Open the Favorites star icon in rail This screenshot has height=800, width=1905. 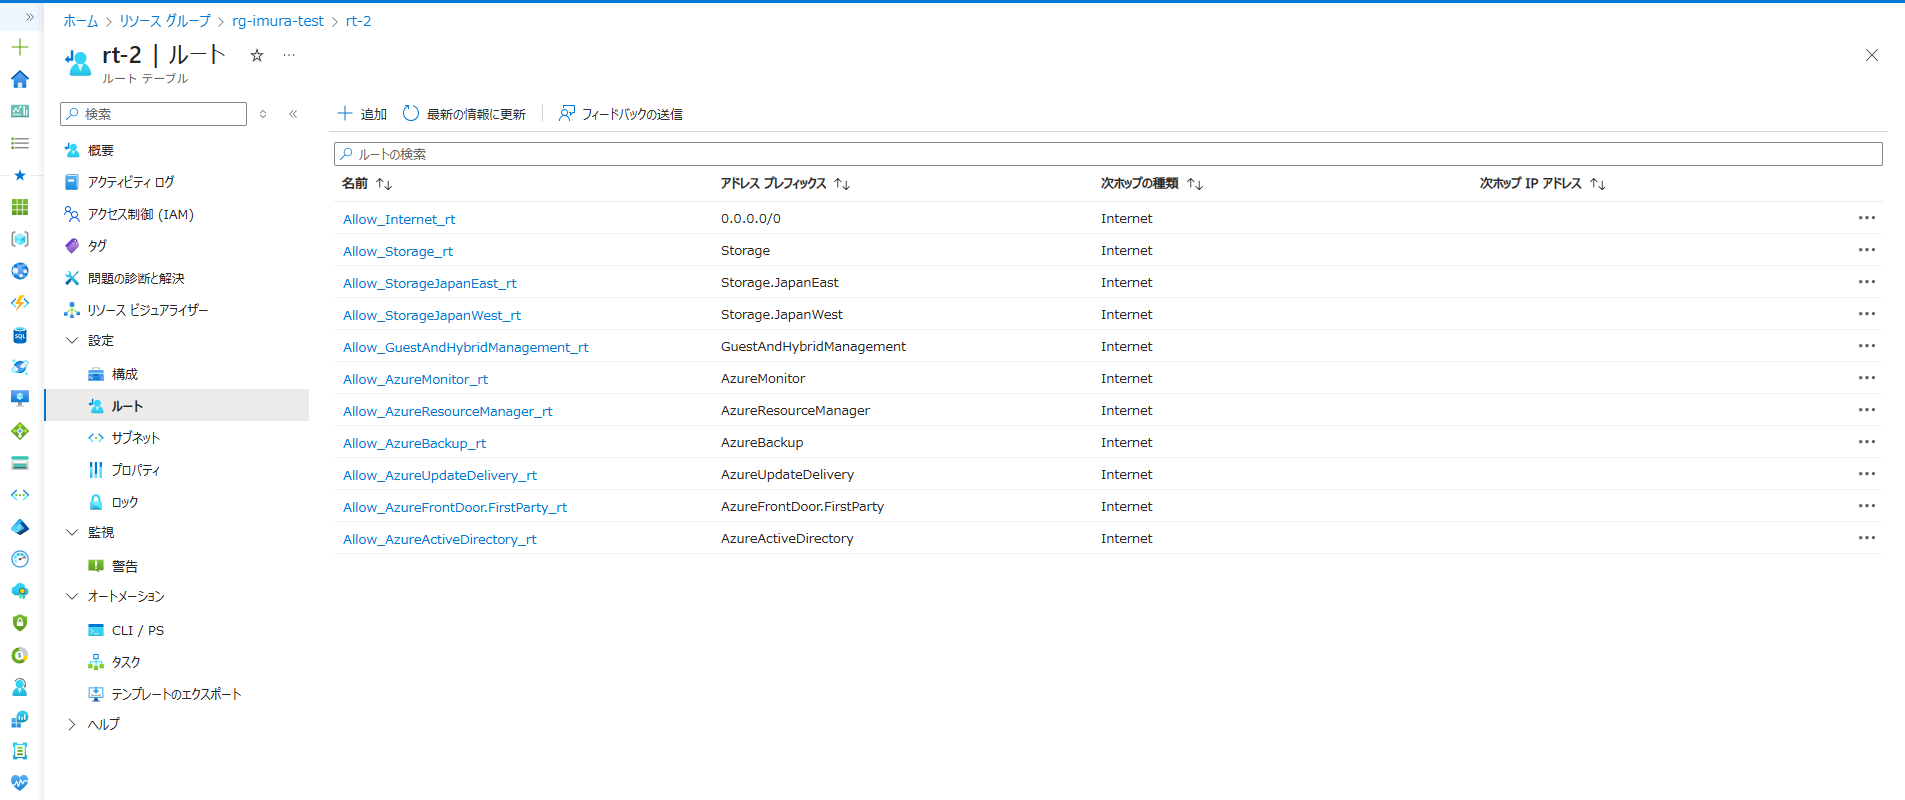tap(20, 175)
